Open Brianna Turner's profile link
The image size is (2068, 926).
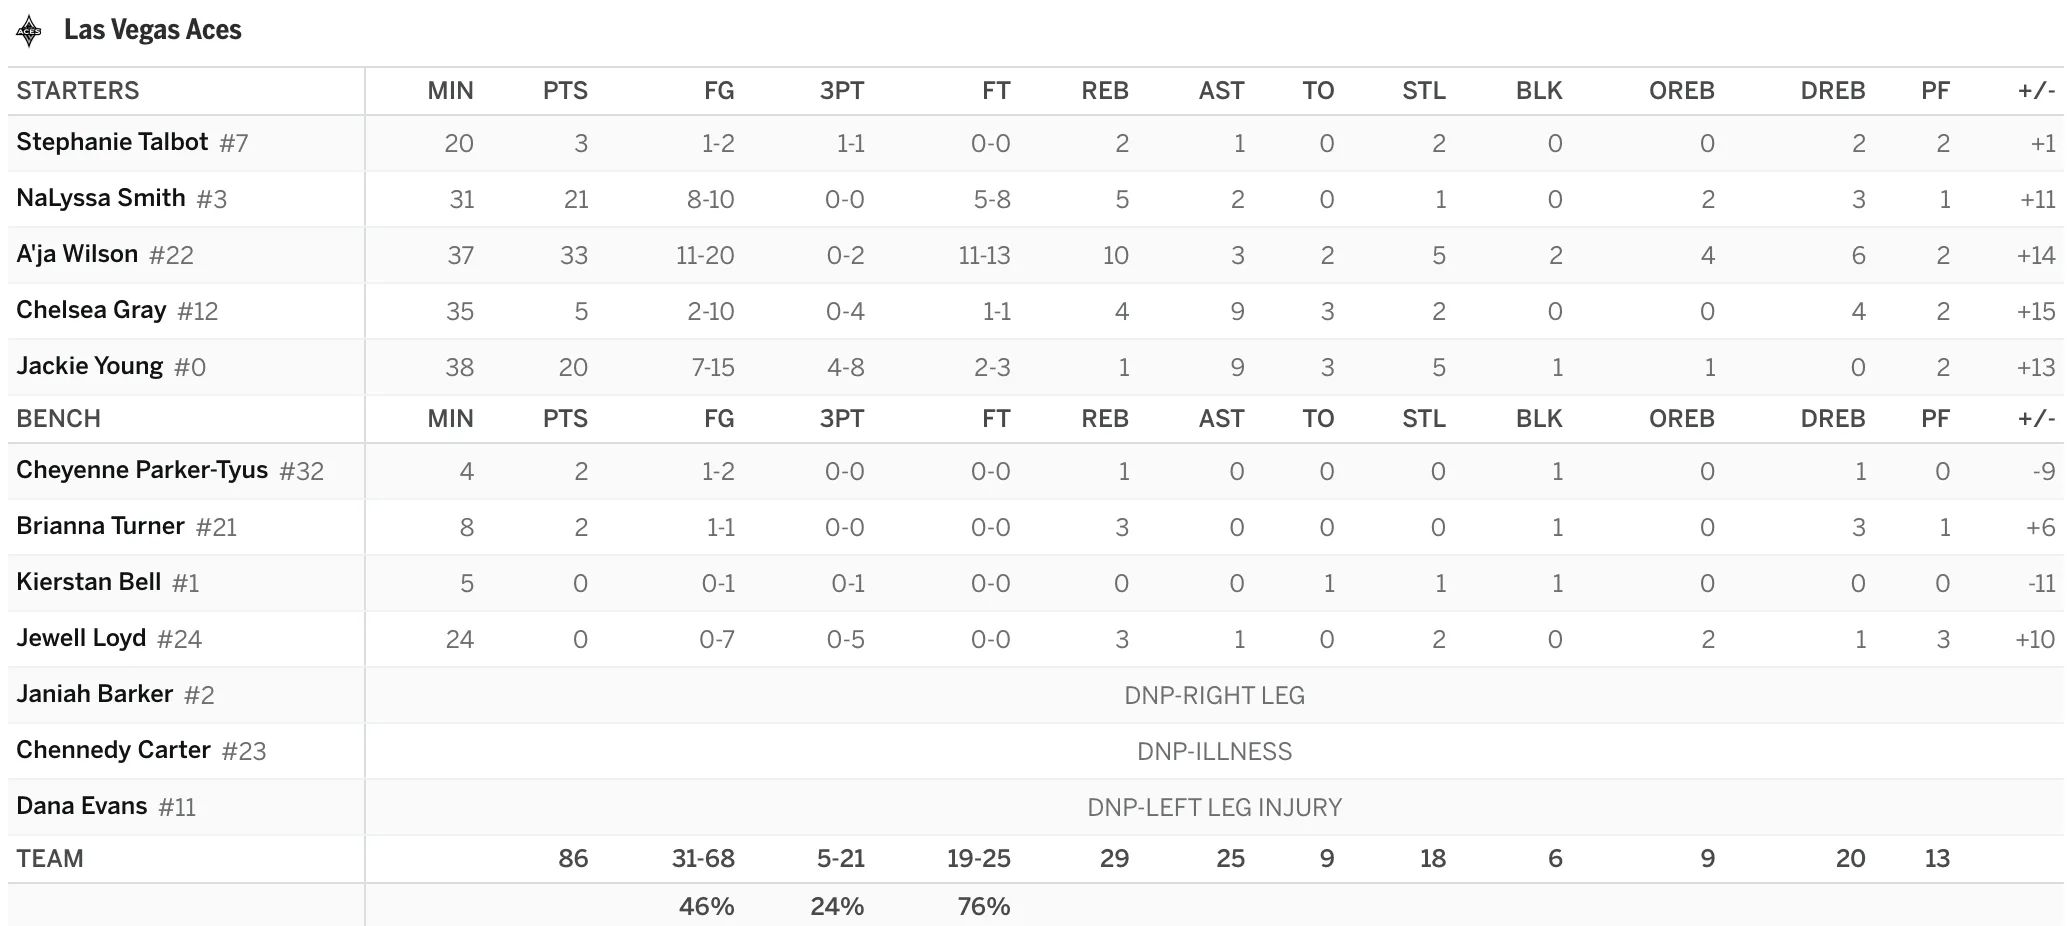100,526
